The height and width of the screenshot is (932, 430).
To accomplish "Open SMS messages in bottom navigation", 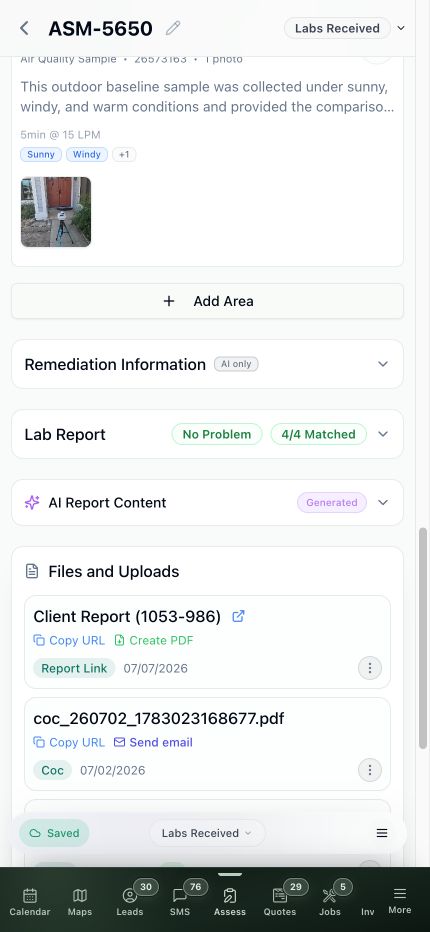I will (180, 902).
